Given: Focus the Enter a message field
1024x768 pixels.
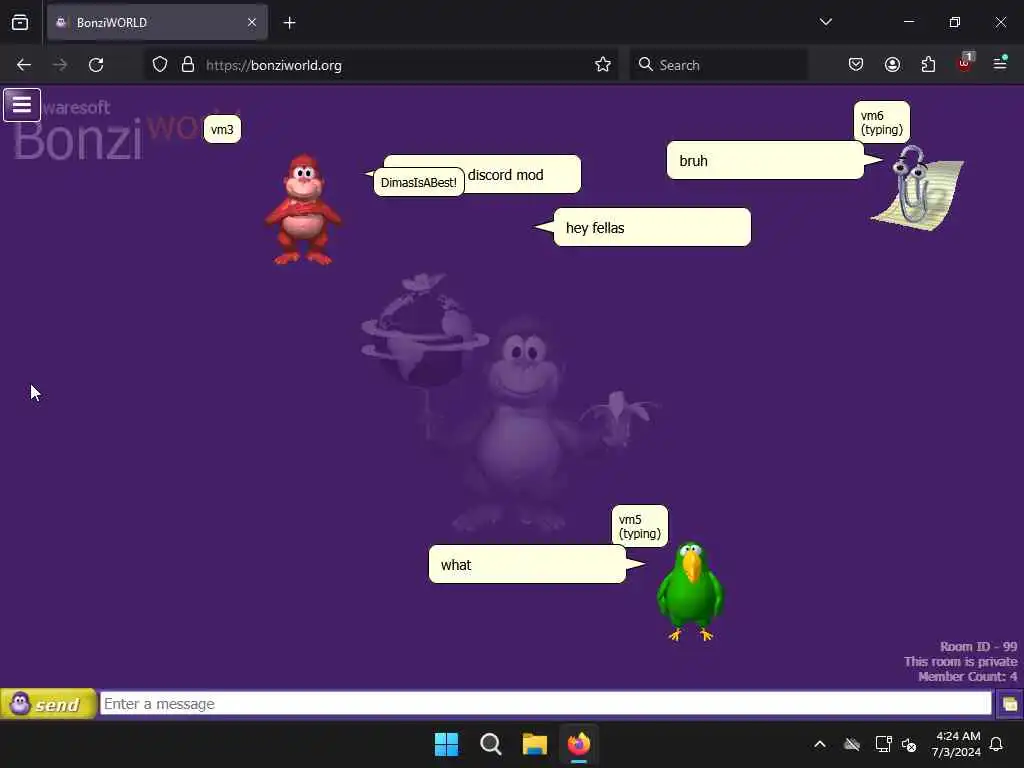Looking at the screenshot, I should tap(545, 703).
